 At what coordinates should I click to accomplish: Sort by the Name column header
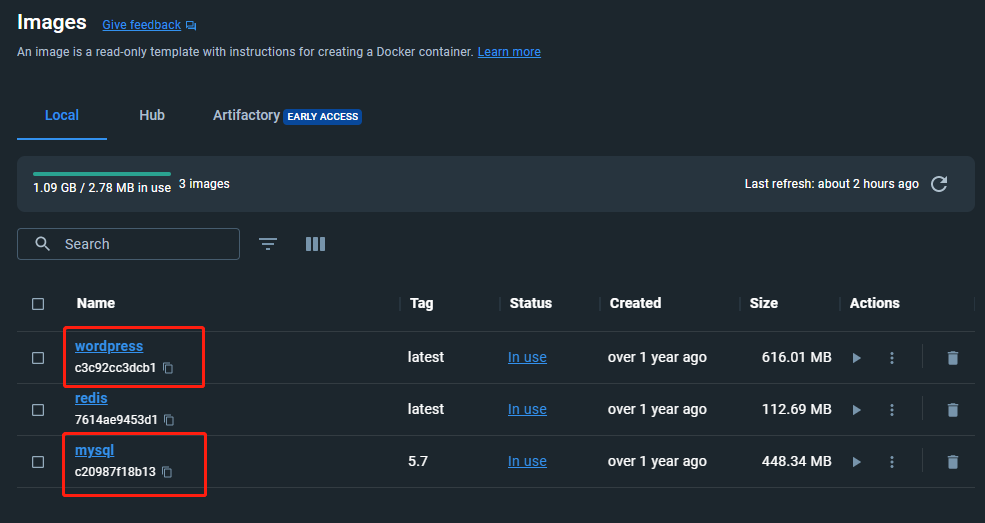coord(95,303)
